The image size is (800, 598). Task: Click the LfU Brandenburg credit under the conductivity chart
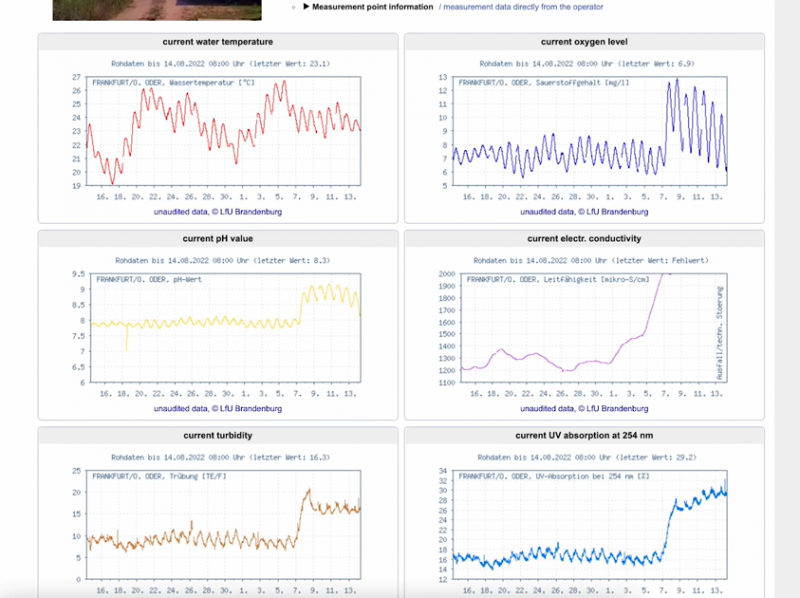pos(586,409)
